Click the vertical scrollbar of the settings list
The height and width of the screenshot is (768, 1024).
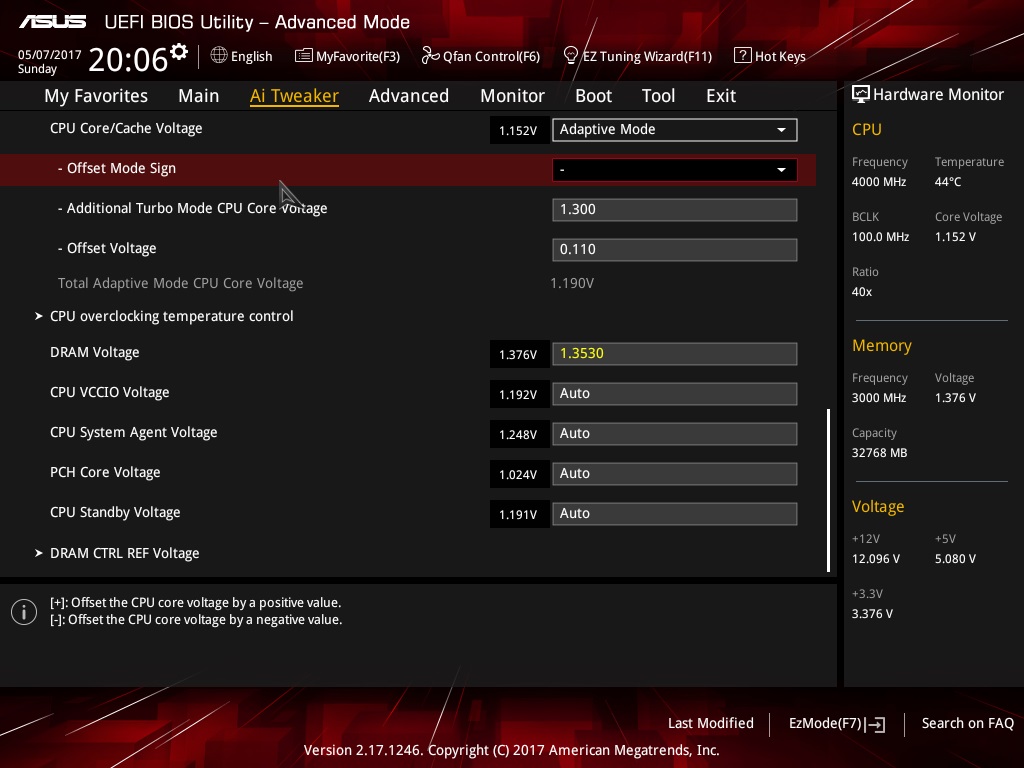pyautogui.click(x=828, y=490)
